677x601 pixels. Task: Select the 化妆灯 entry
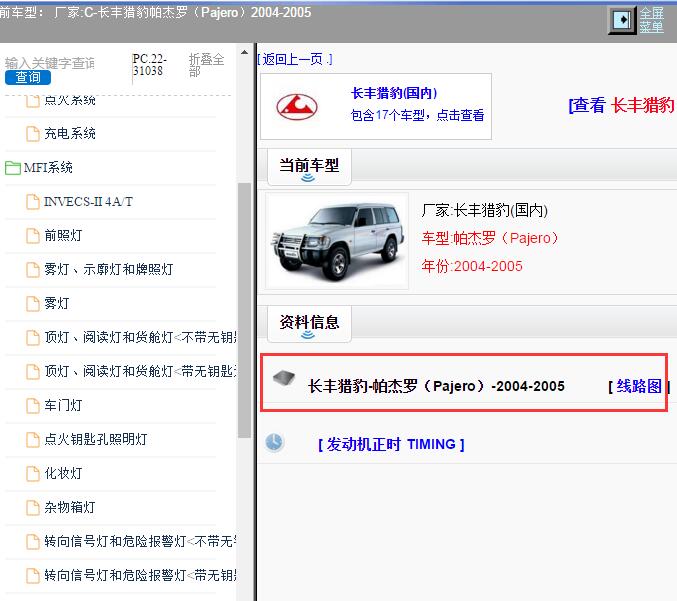tap(63, 473)
